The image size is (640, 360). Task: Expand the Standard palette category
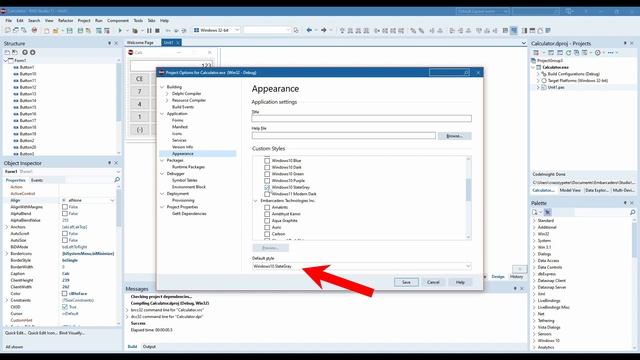pyautogui.click(x=534, y=220)
